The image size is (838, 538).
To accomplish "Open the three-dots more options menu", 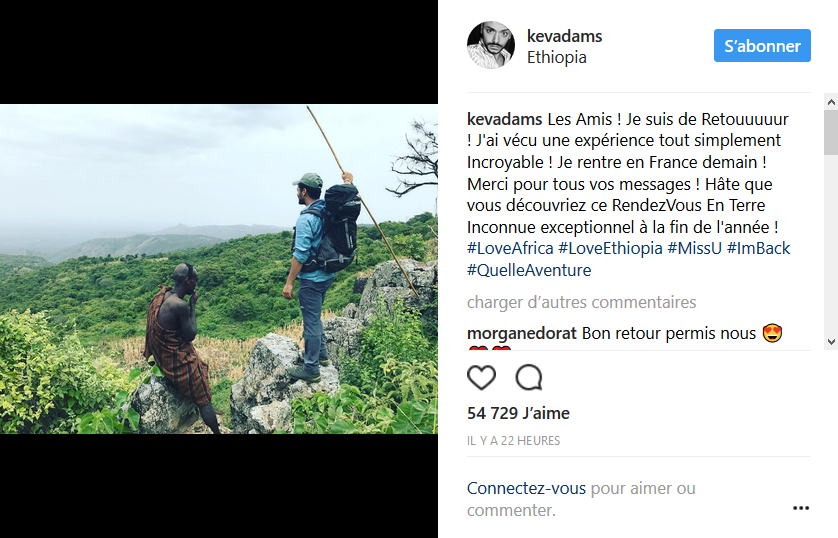I will tap(801, 508).
